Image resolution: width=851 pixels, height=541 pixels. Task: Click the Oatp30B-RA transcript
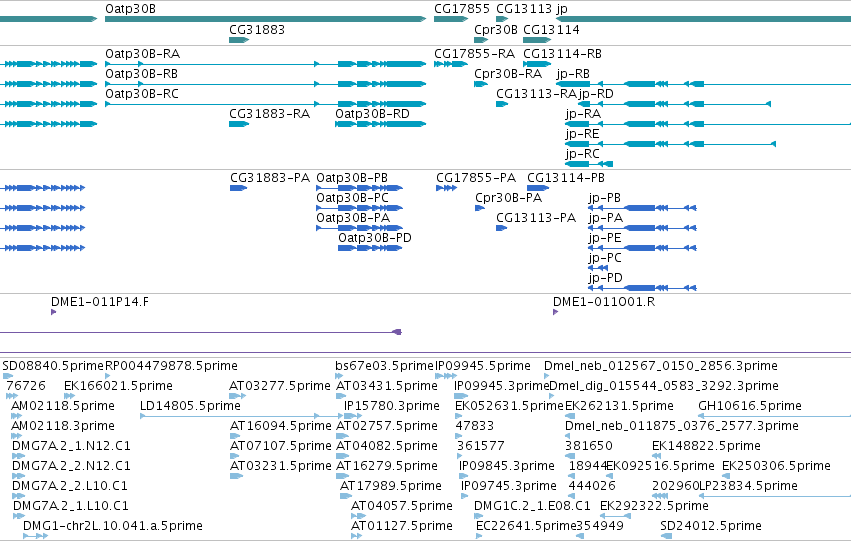click(x=265, y=64)
